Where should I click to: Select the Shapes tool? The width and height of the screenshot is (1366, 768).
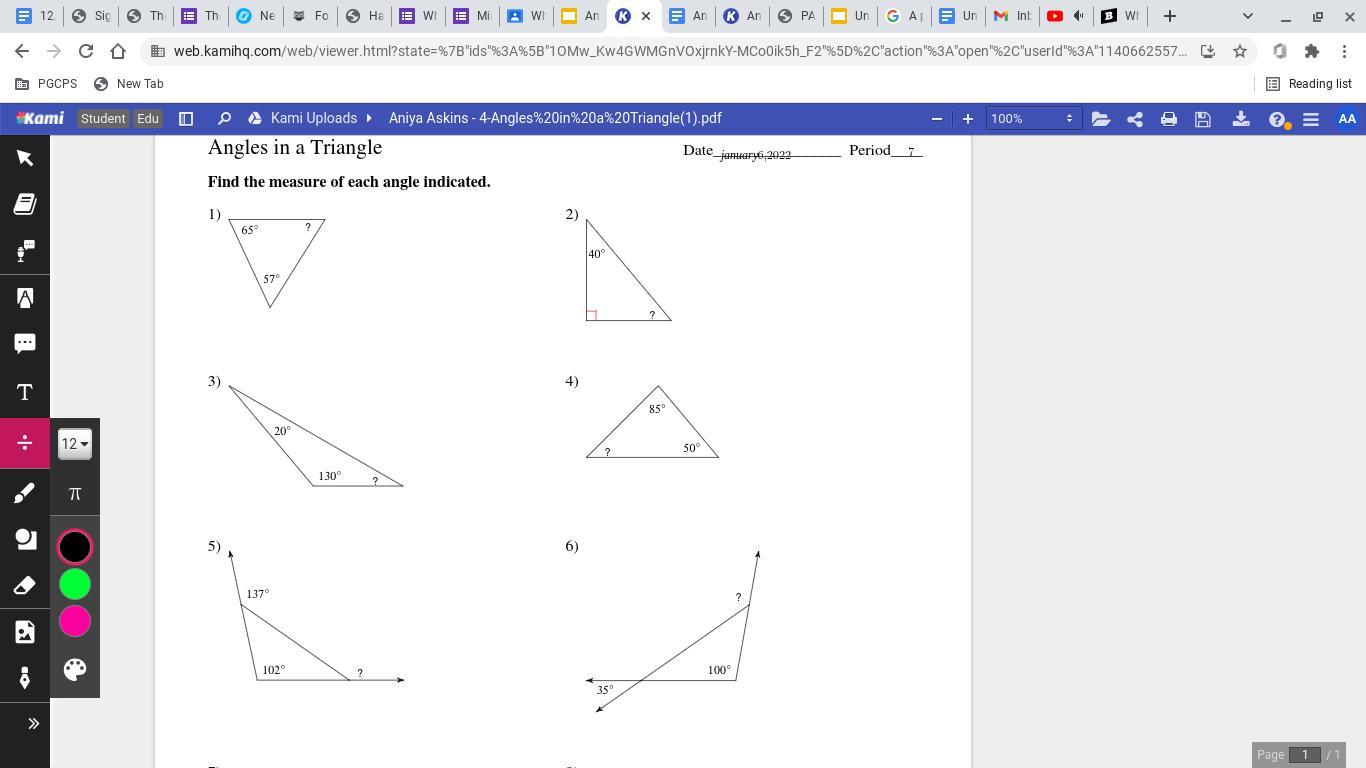(x=25, y=539)
